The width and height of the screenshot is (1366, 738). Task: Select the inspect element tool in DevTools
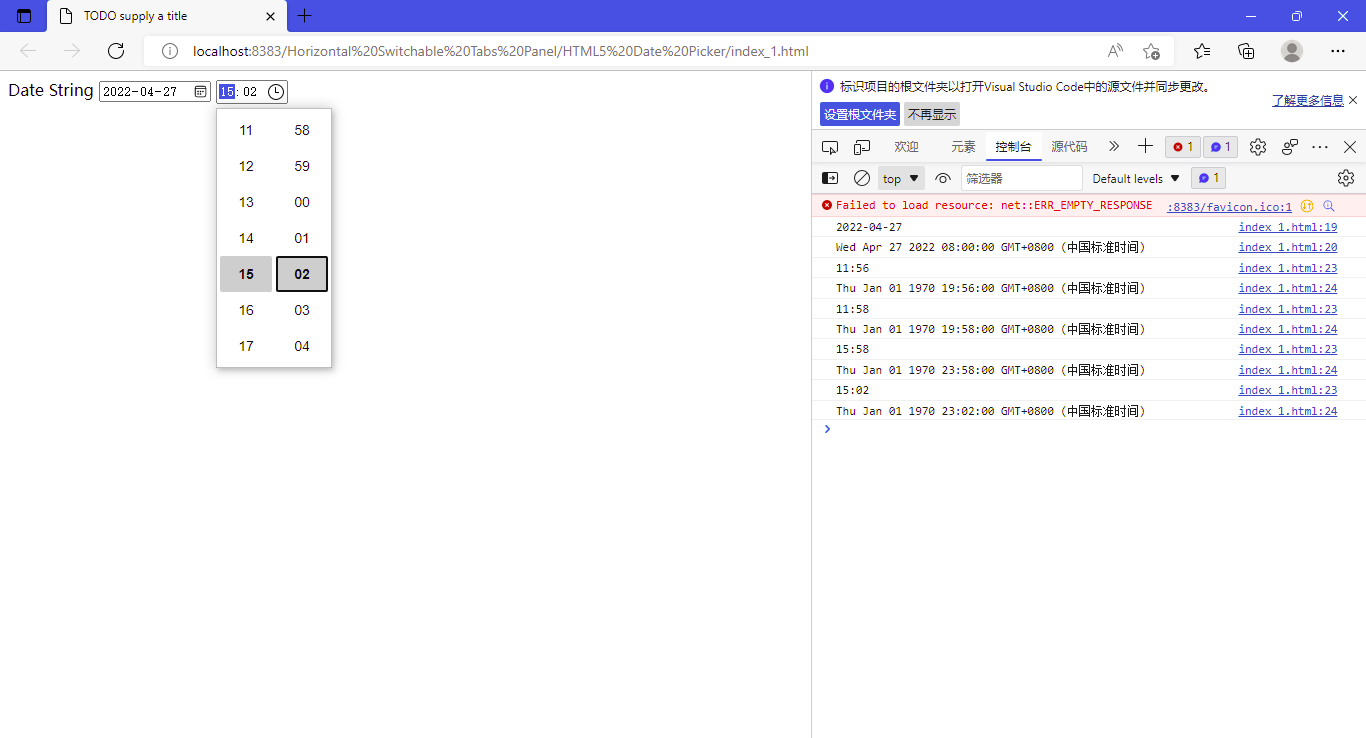pyautogui.click(x=830, y=146)
